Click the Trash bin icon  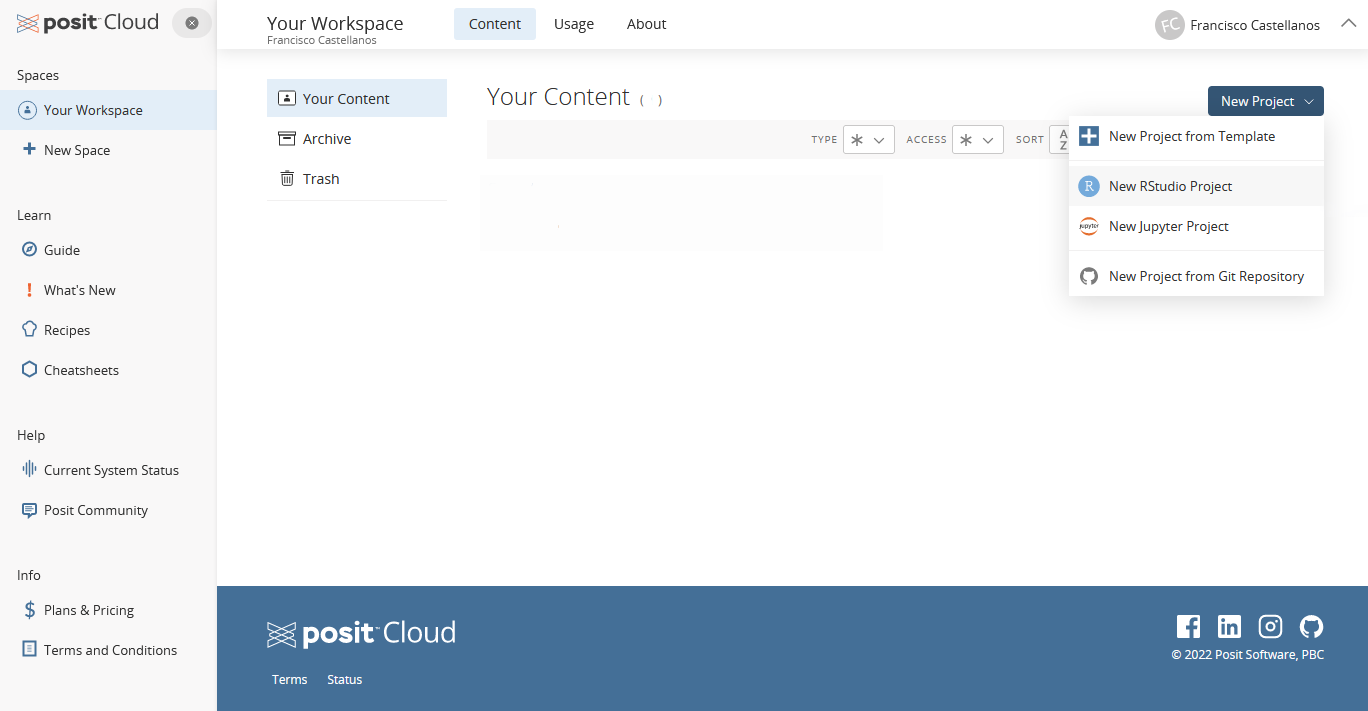point(287,178)
